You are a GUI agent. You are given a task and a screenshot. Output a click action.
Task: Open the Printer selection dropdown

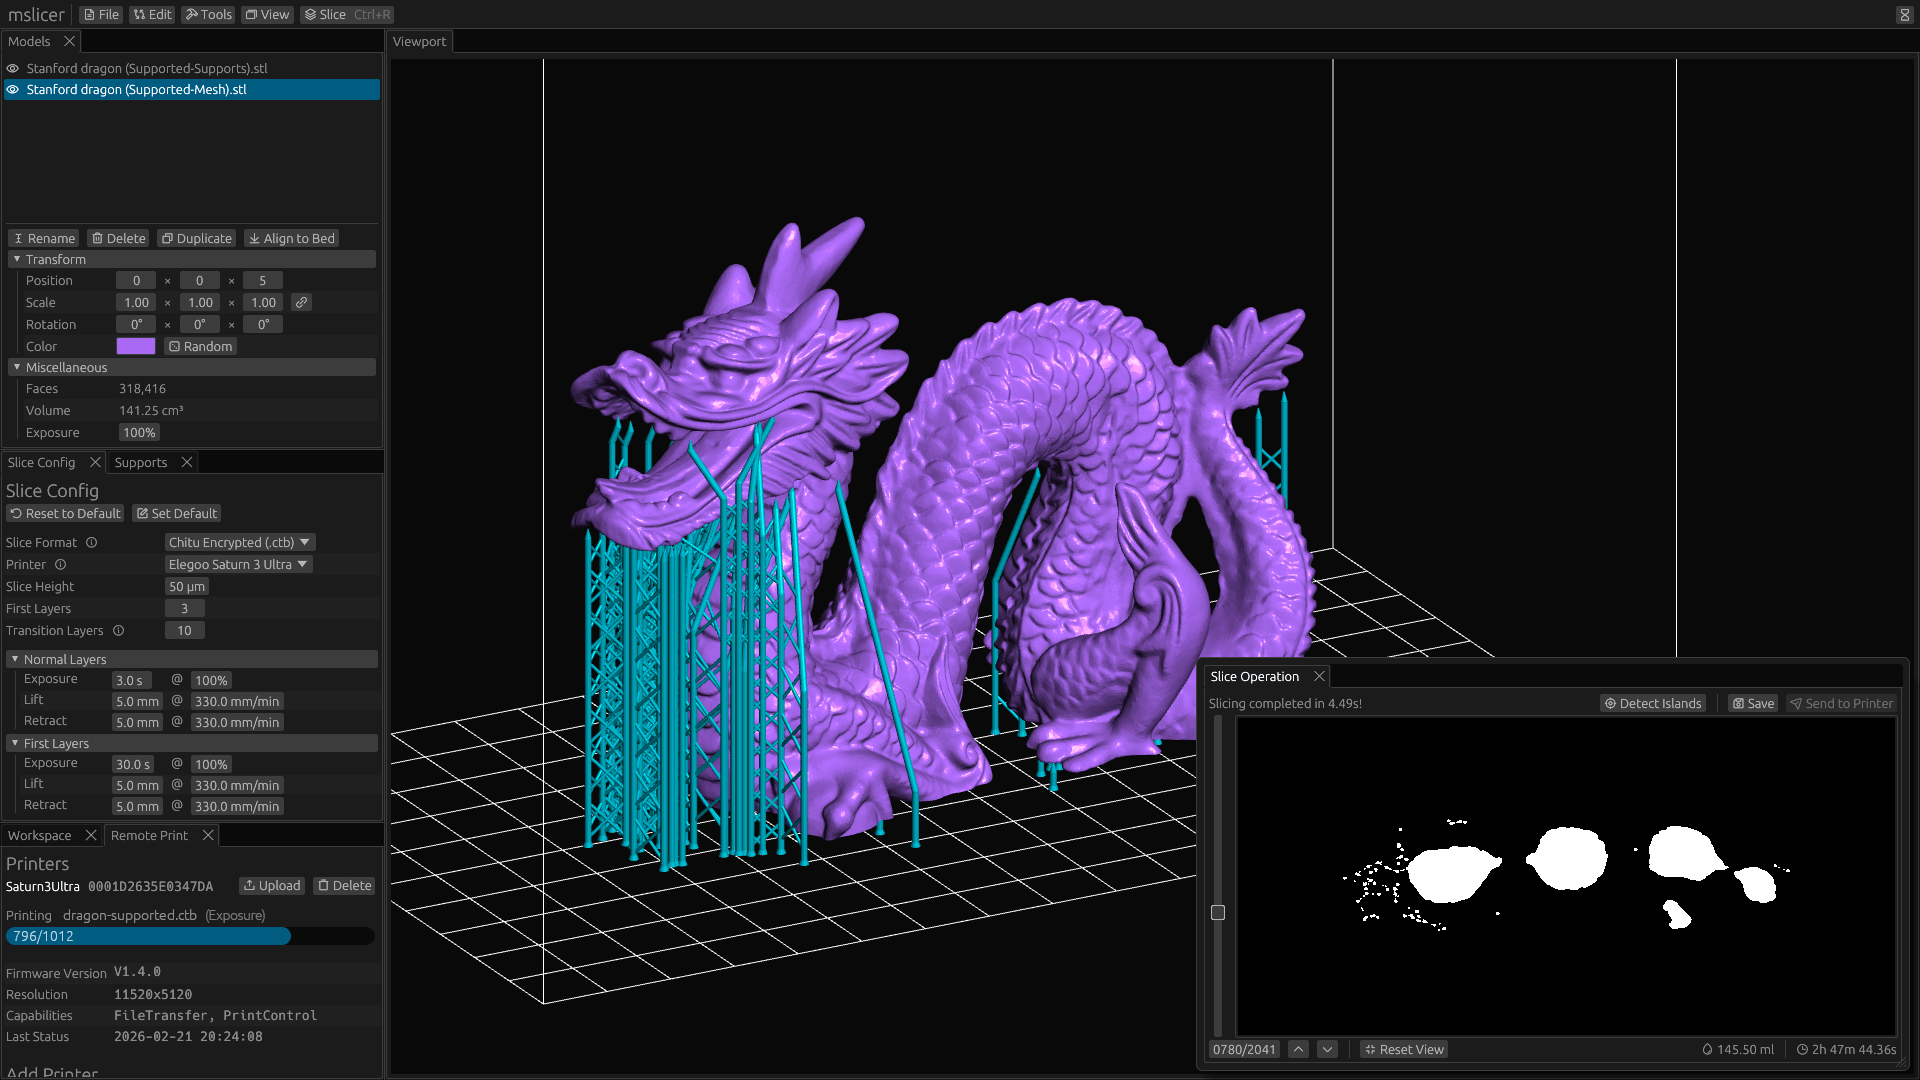(238, 564)
